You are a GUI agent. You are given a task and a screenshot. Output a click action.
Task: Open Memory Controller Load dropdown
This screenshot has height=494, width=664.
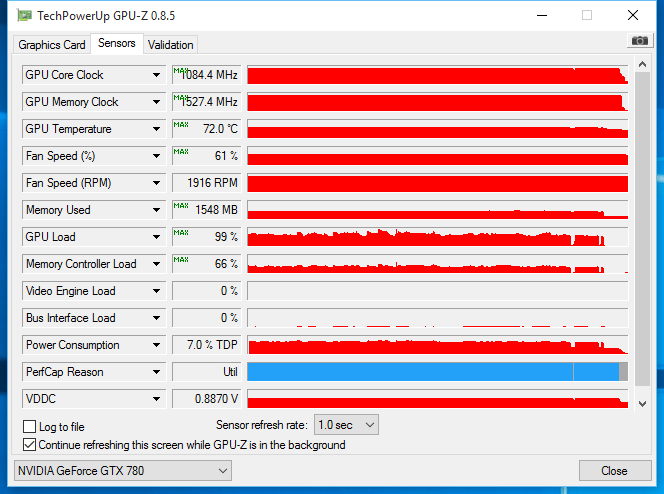point(156,264)
